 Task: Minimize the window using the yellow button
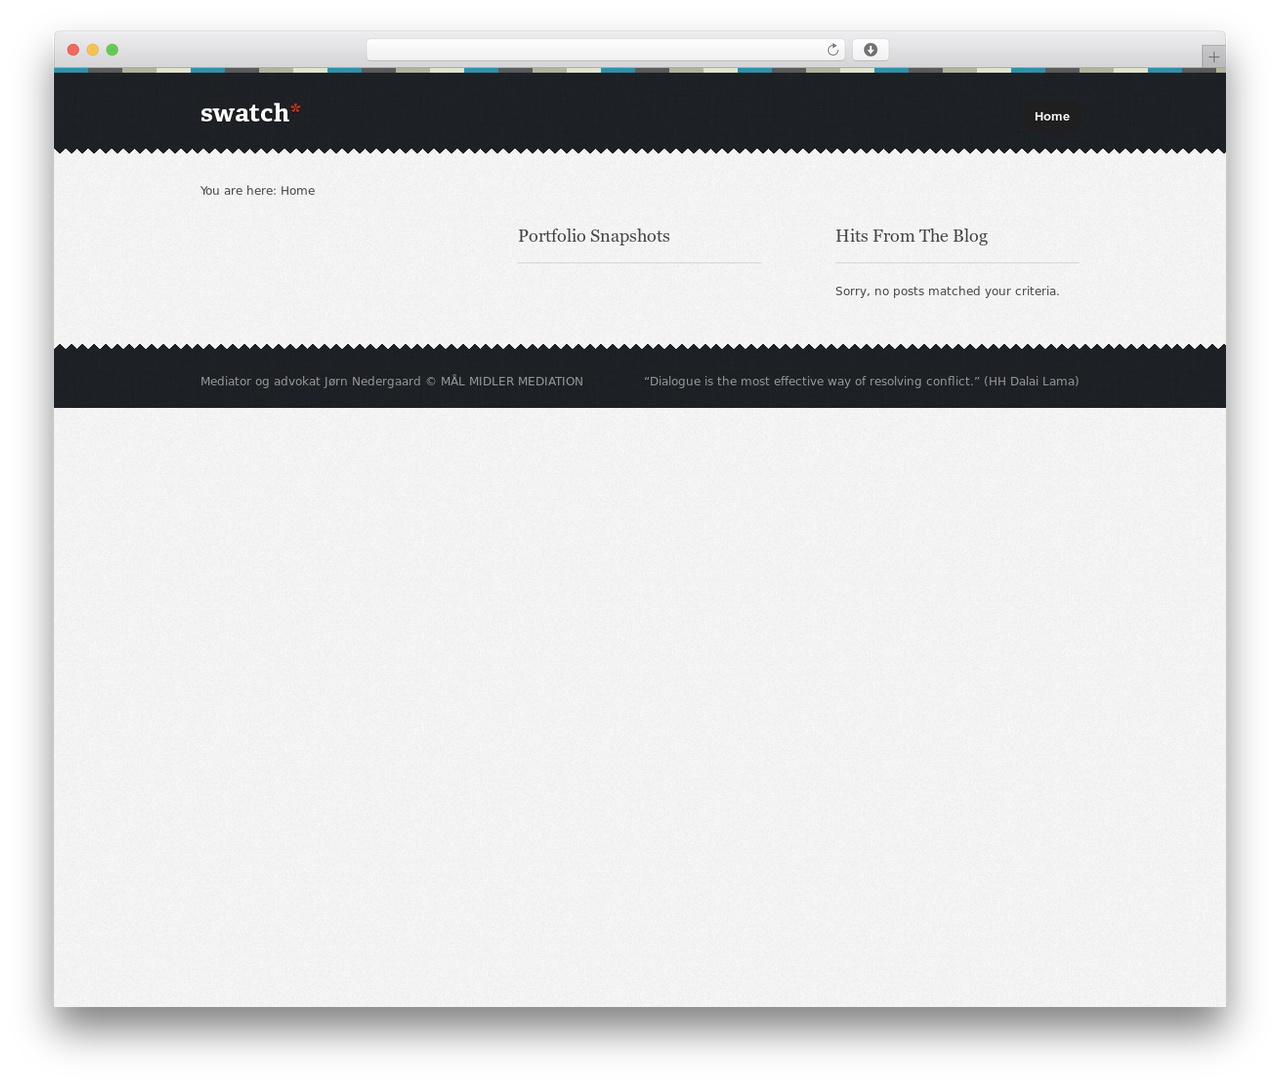coord(93,50)
